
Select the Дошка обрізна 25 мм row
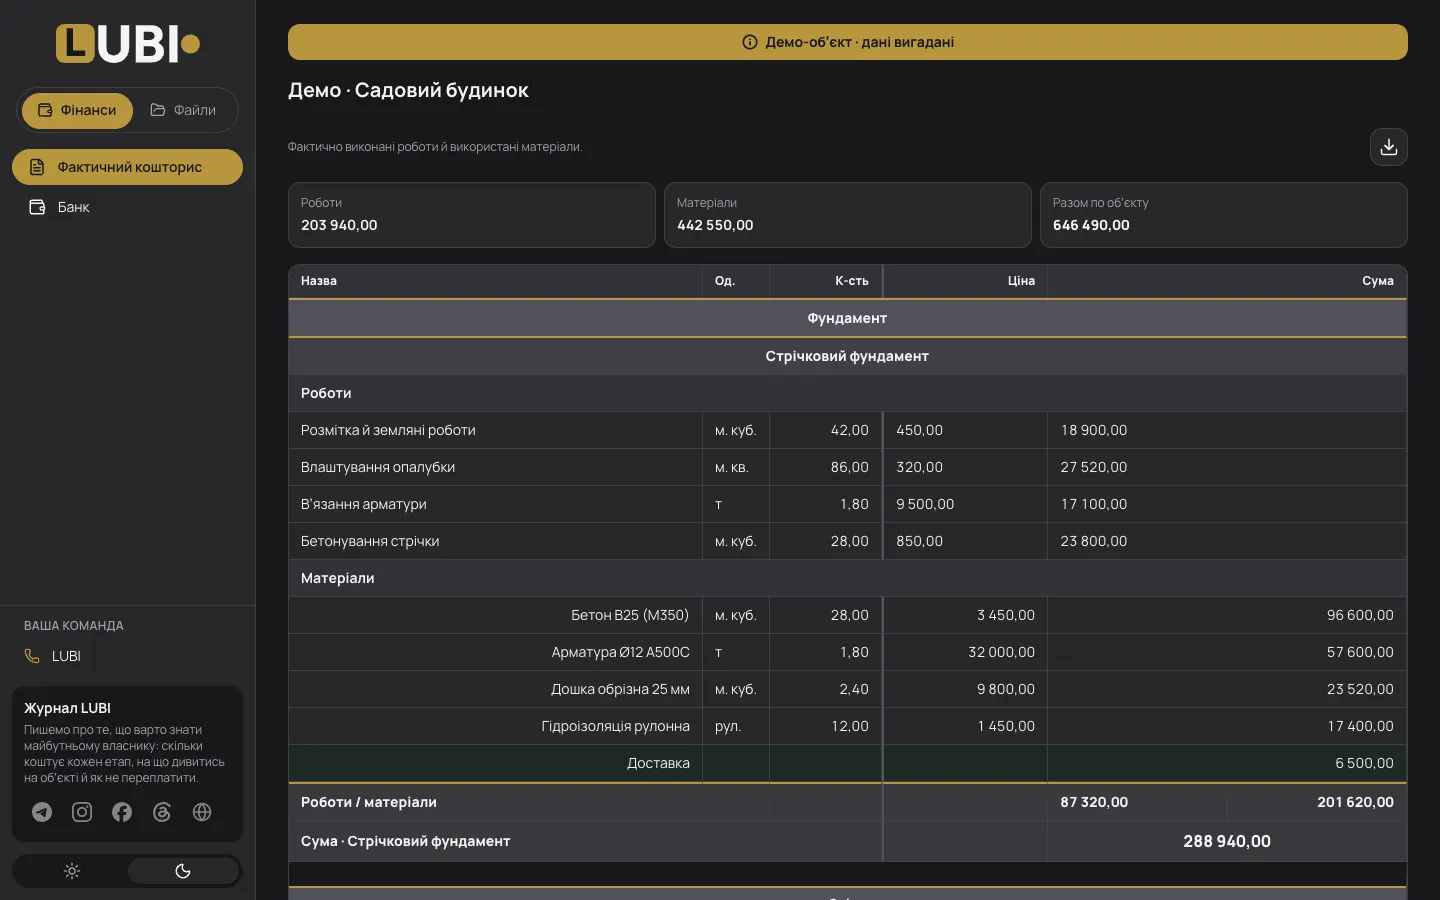click(x=847, y=689)
